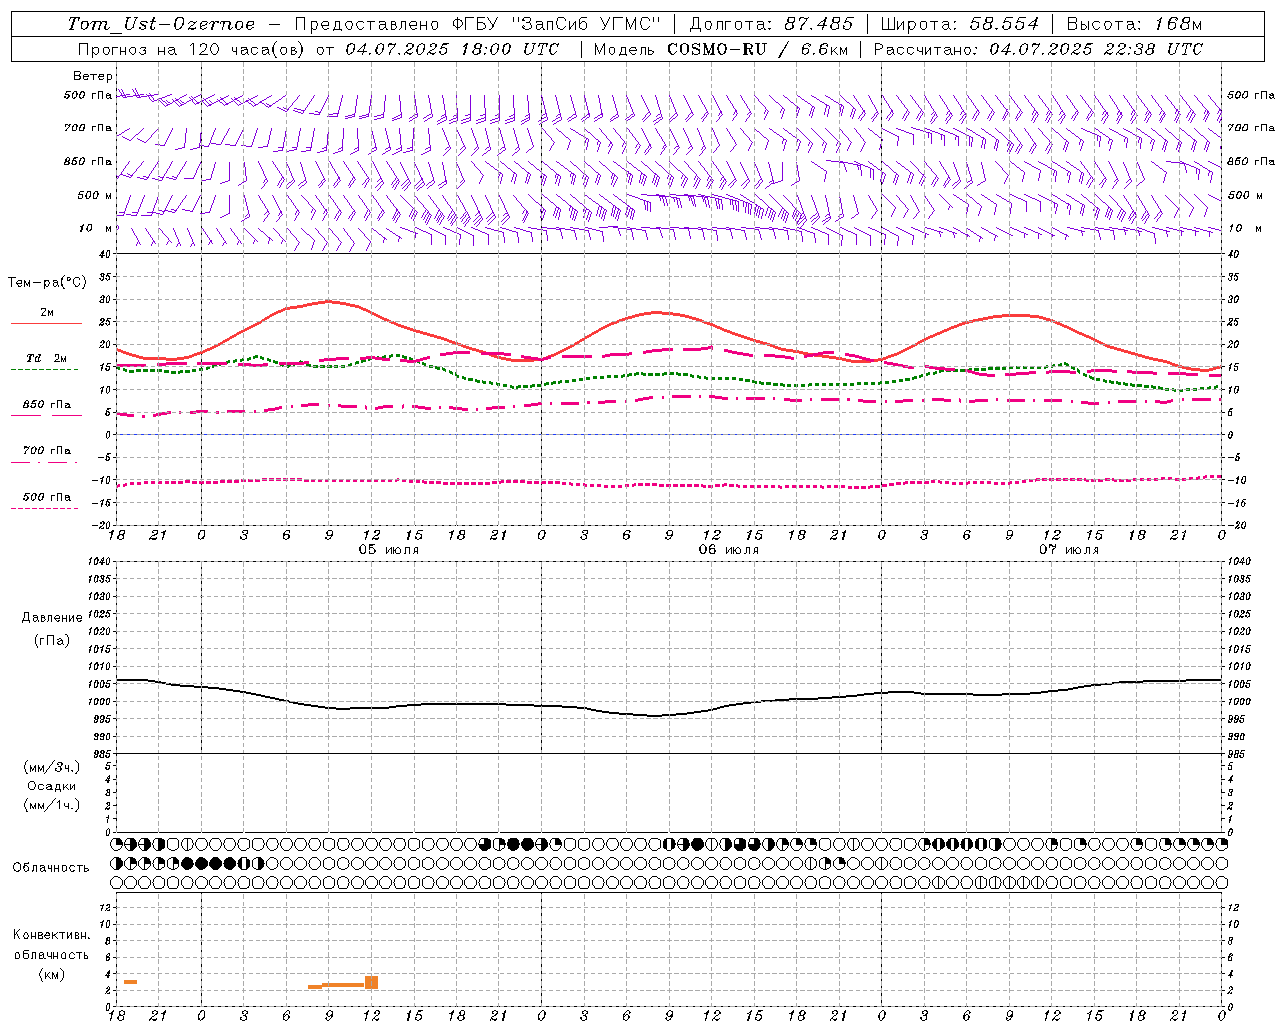Click 'Предоставлено ФГБУ "ЗапСиб УГМС"' provider text

pyautogui.click(x=478, y=24)
